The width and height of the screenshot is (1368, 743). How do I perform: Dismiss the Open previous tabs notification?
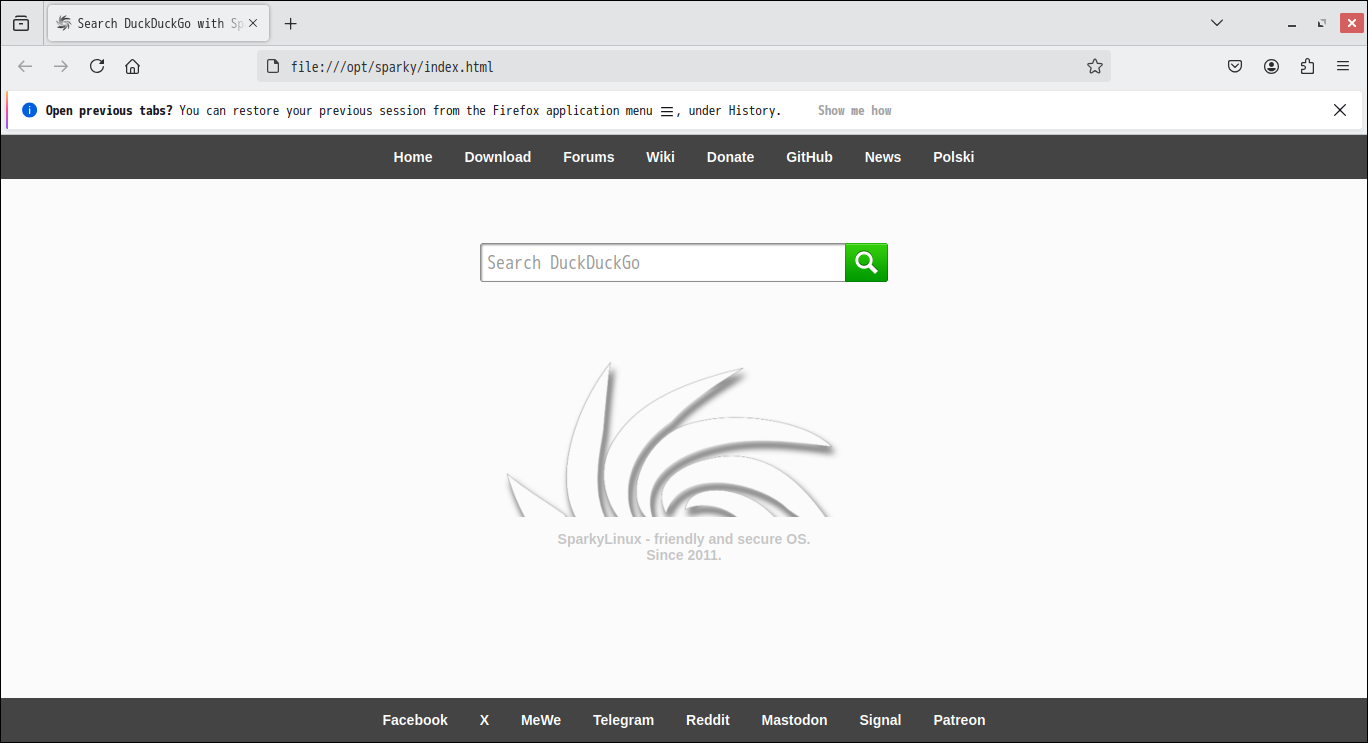tap(1340, 110)
